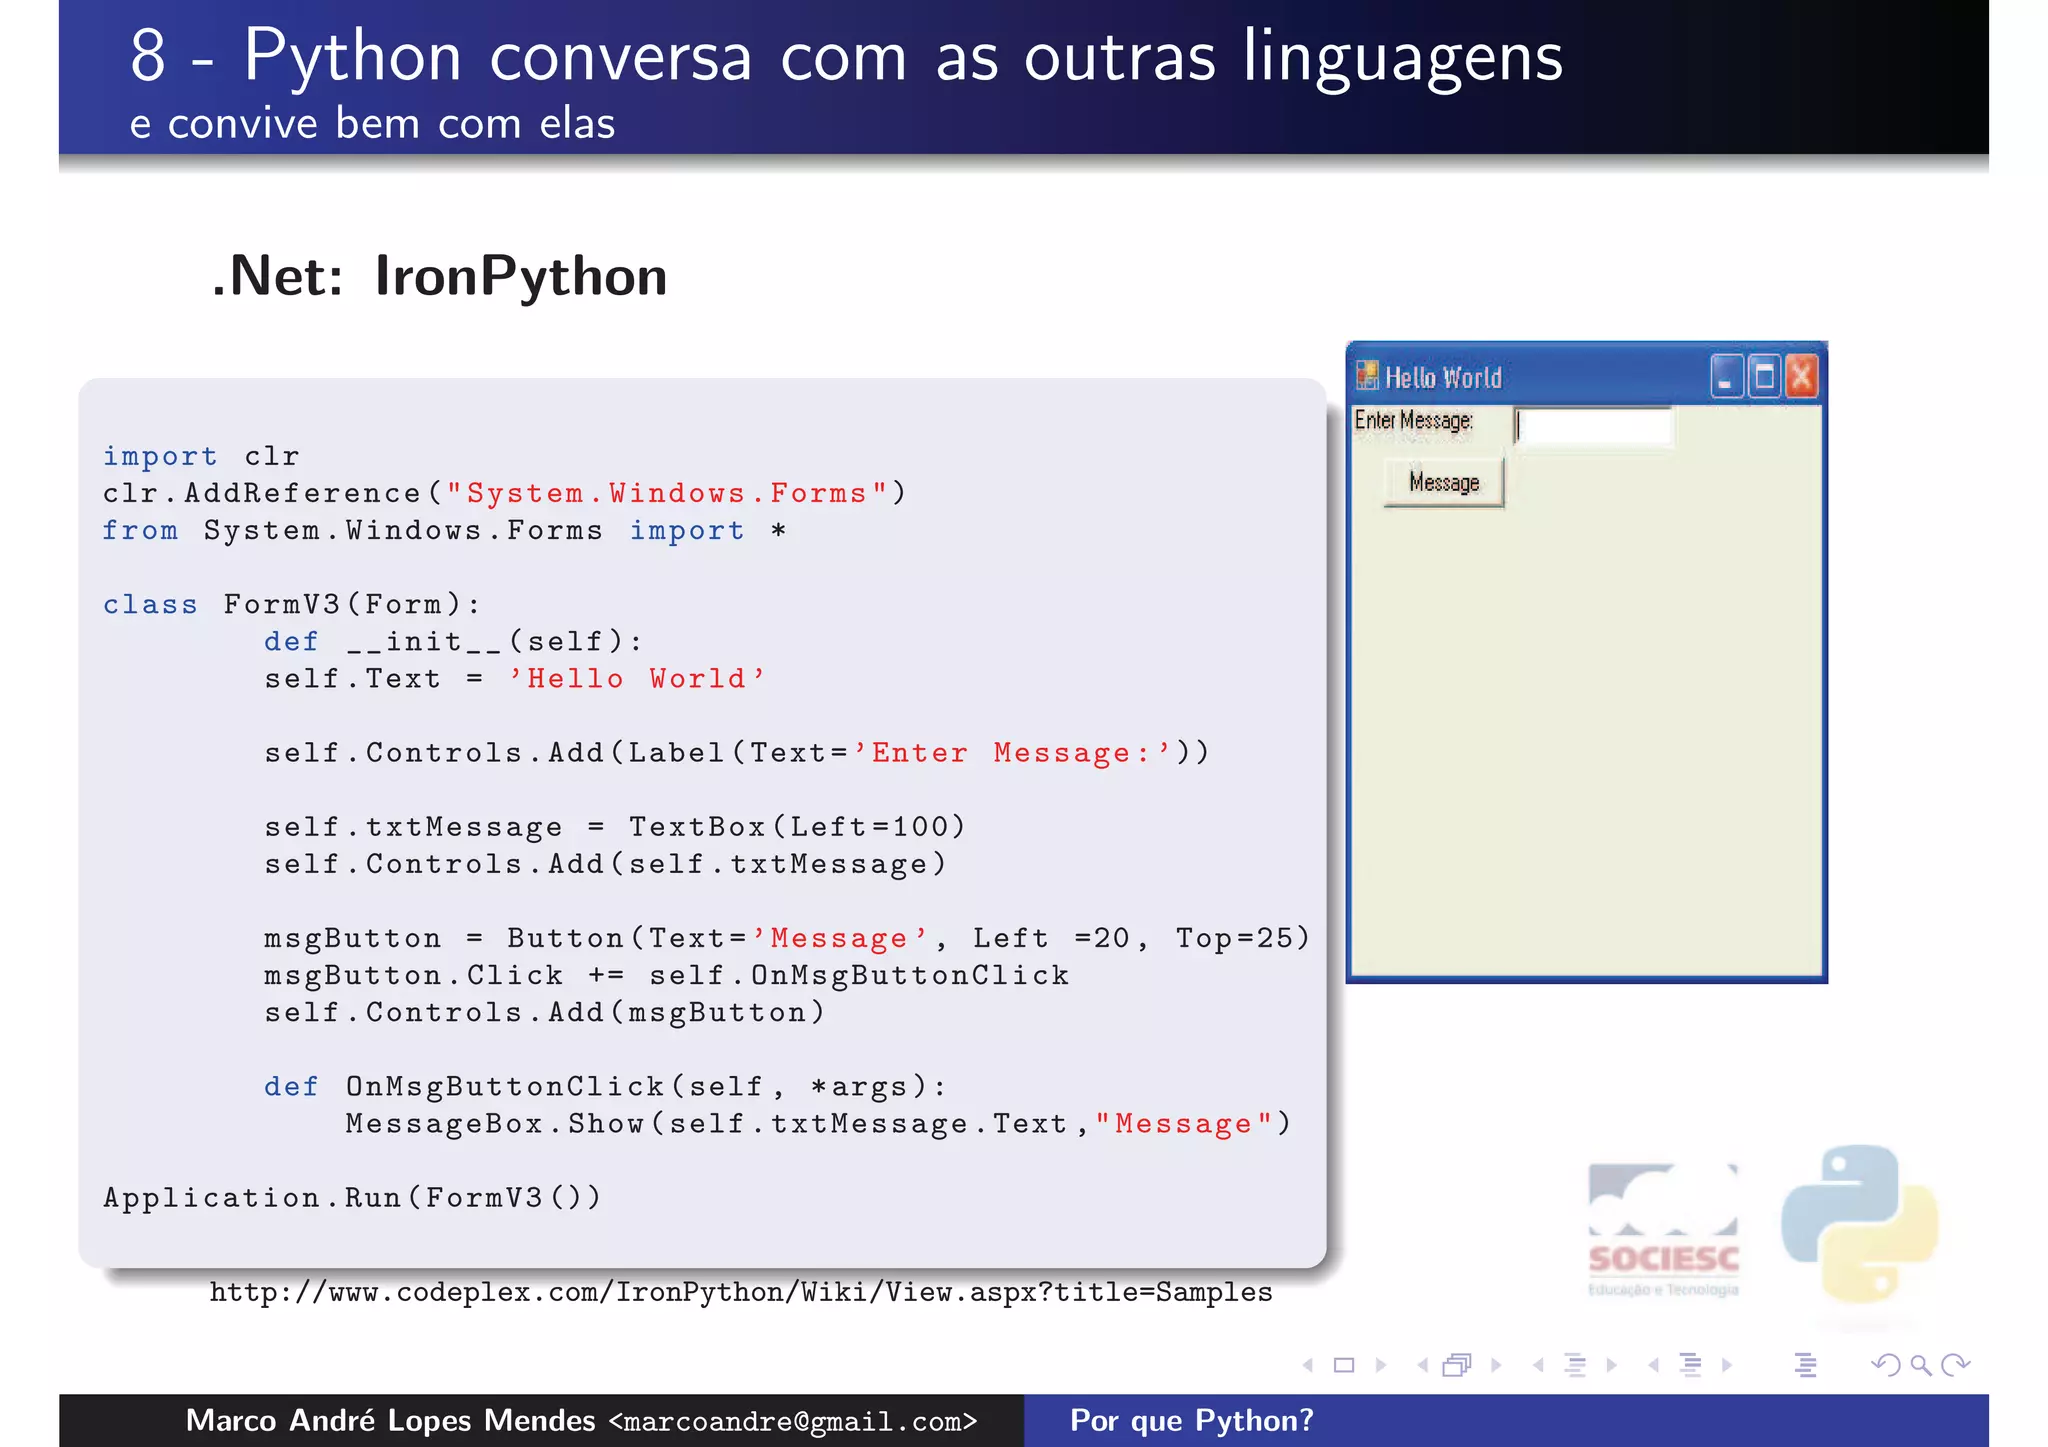This screenshot has height=1447, width=2048.
Task: Click the 'e convive bem com elas' subtitle
Action: pyautogui.click(x=372, y=124)
